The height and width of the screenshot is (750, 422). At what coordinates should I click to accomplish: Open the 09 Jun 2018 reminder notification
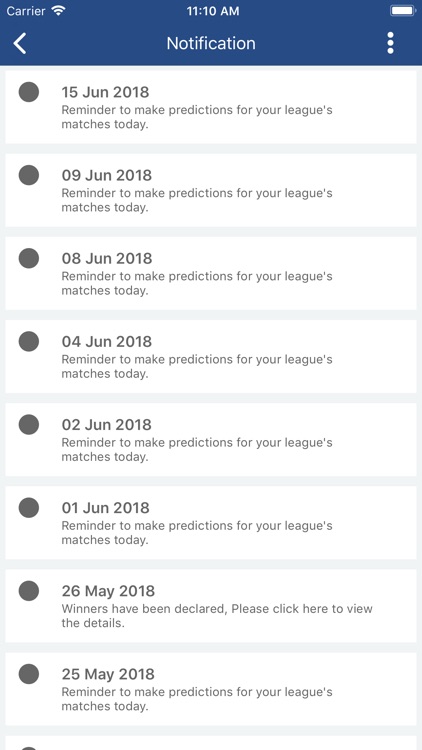pos(211,190)
